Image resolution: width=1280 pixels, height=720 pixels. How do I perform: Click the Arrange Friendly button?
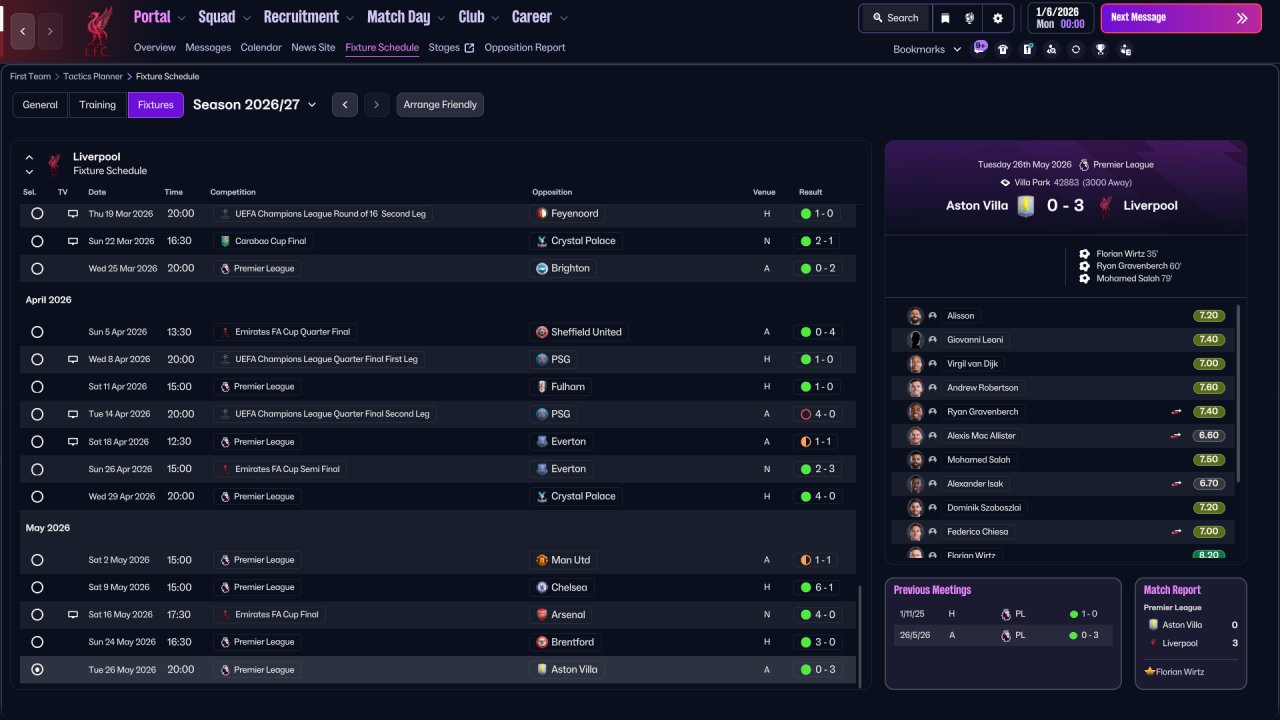(440, 105)
